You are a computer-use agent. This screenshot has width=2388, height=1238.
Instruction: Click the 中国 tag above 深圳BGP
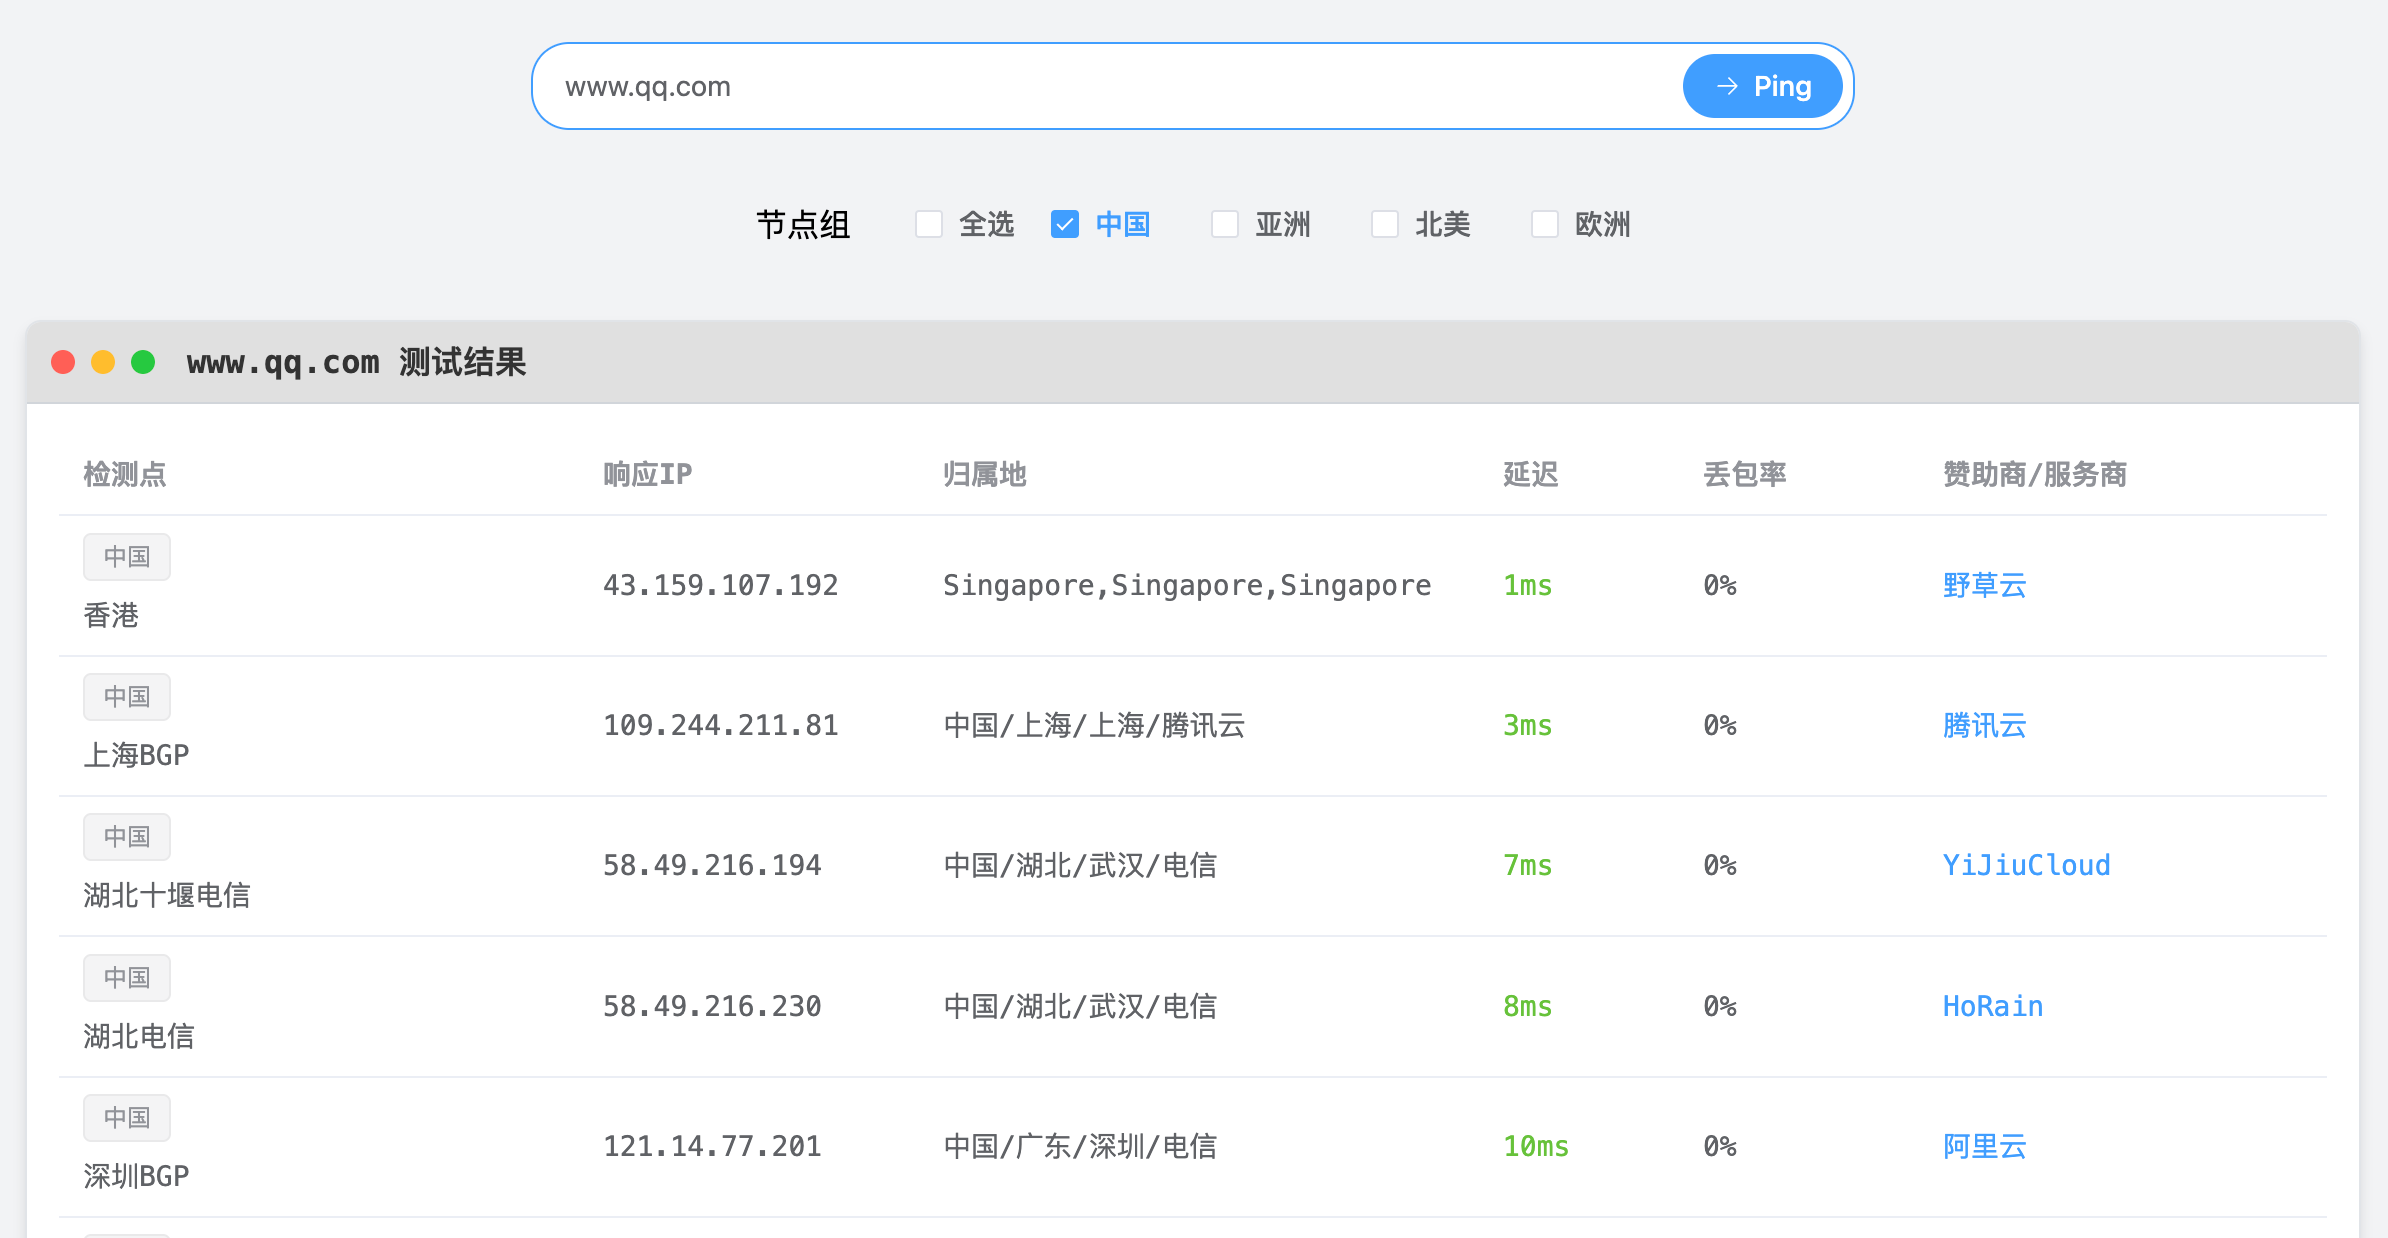(x=127, y=1118)
